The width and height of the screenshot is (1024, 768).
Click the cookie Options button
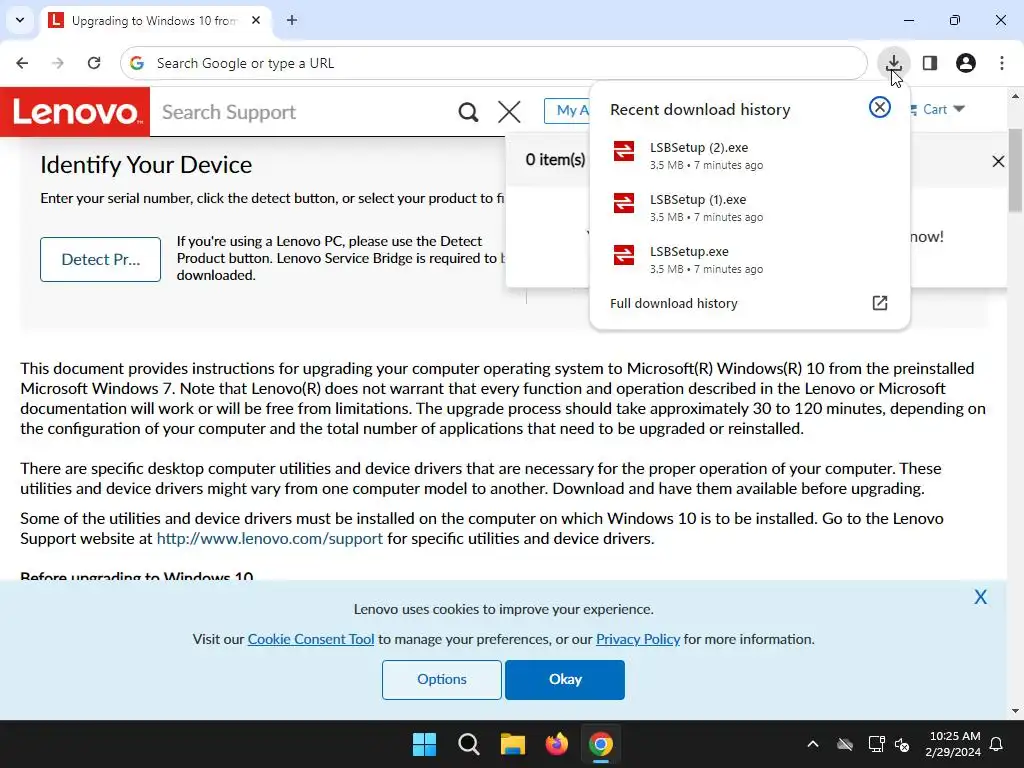[442, 679]
